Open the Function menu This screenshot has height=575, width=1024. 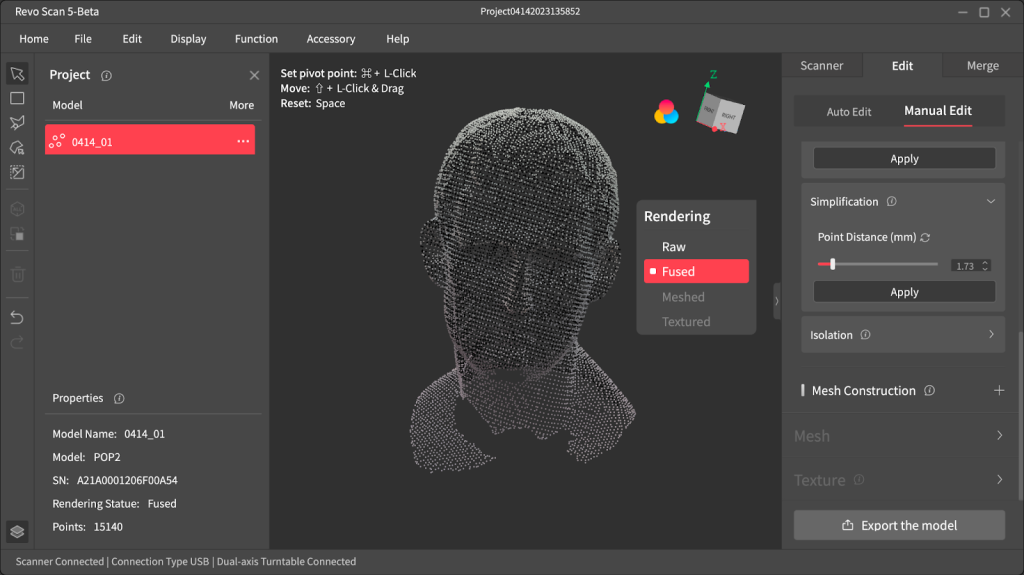(256, 39)
